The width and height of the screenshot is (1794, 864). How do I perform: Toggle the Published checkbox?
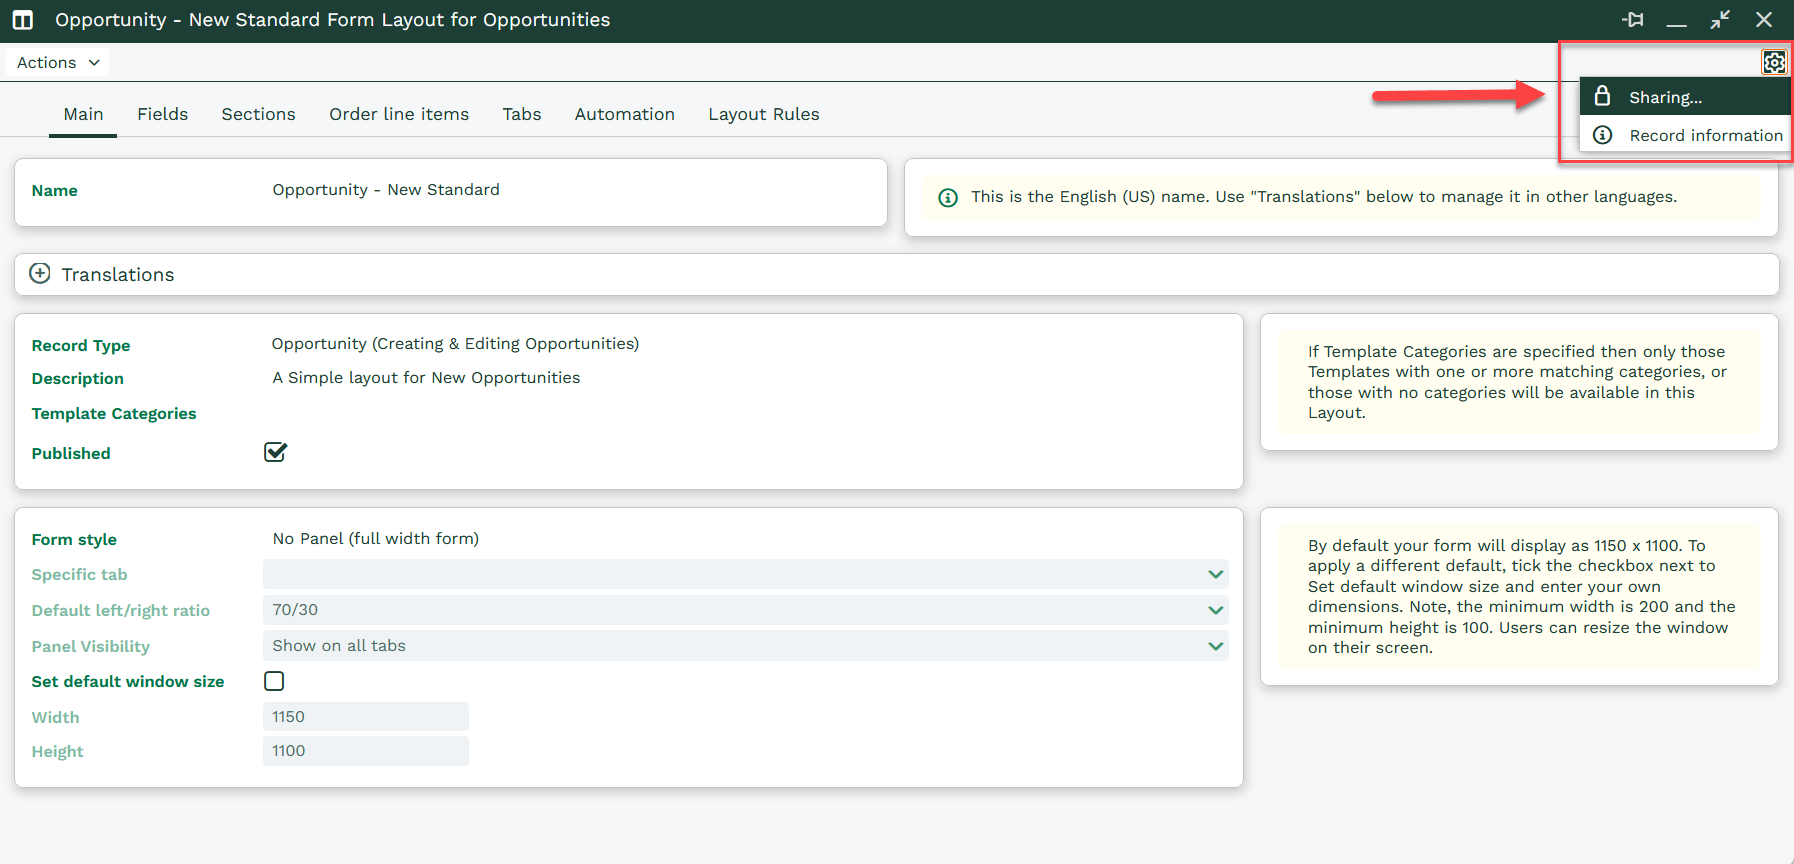coord(275,452)
